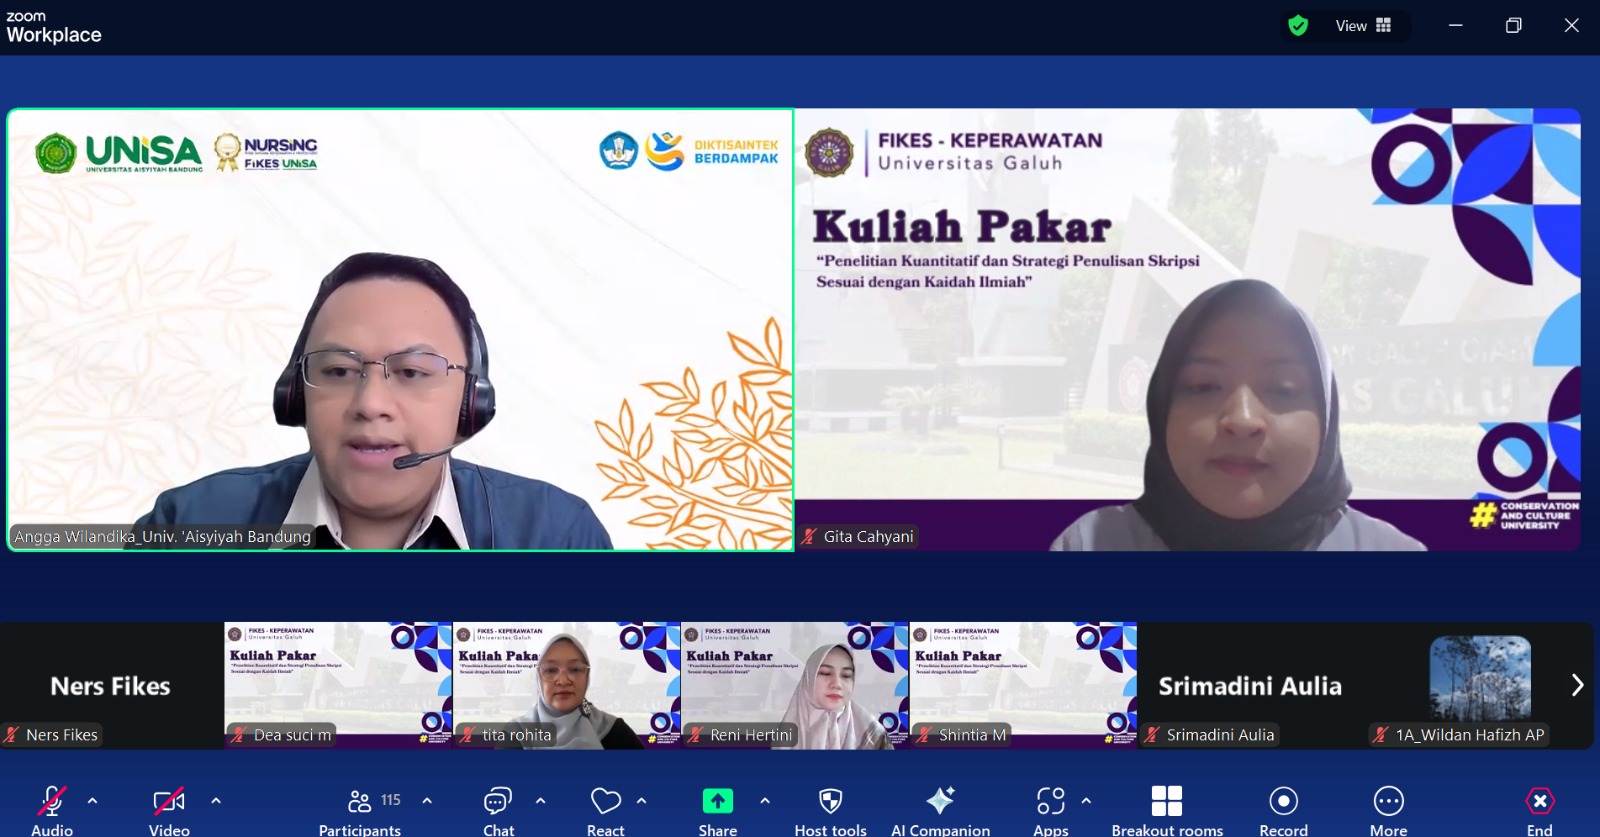Open the Chat panel

(498, 803)
